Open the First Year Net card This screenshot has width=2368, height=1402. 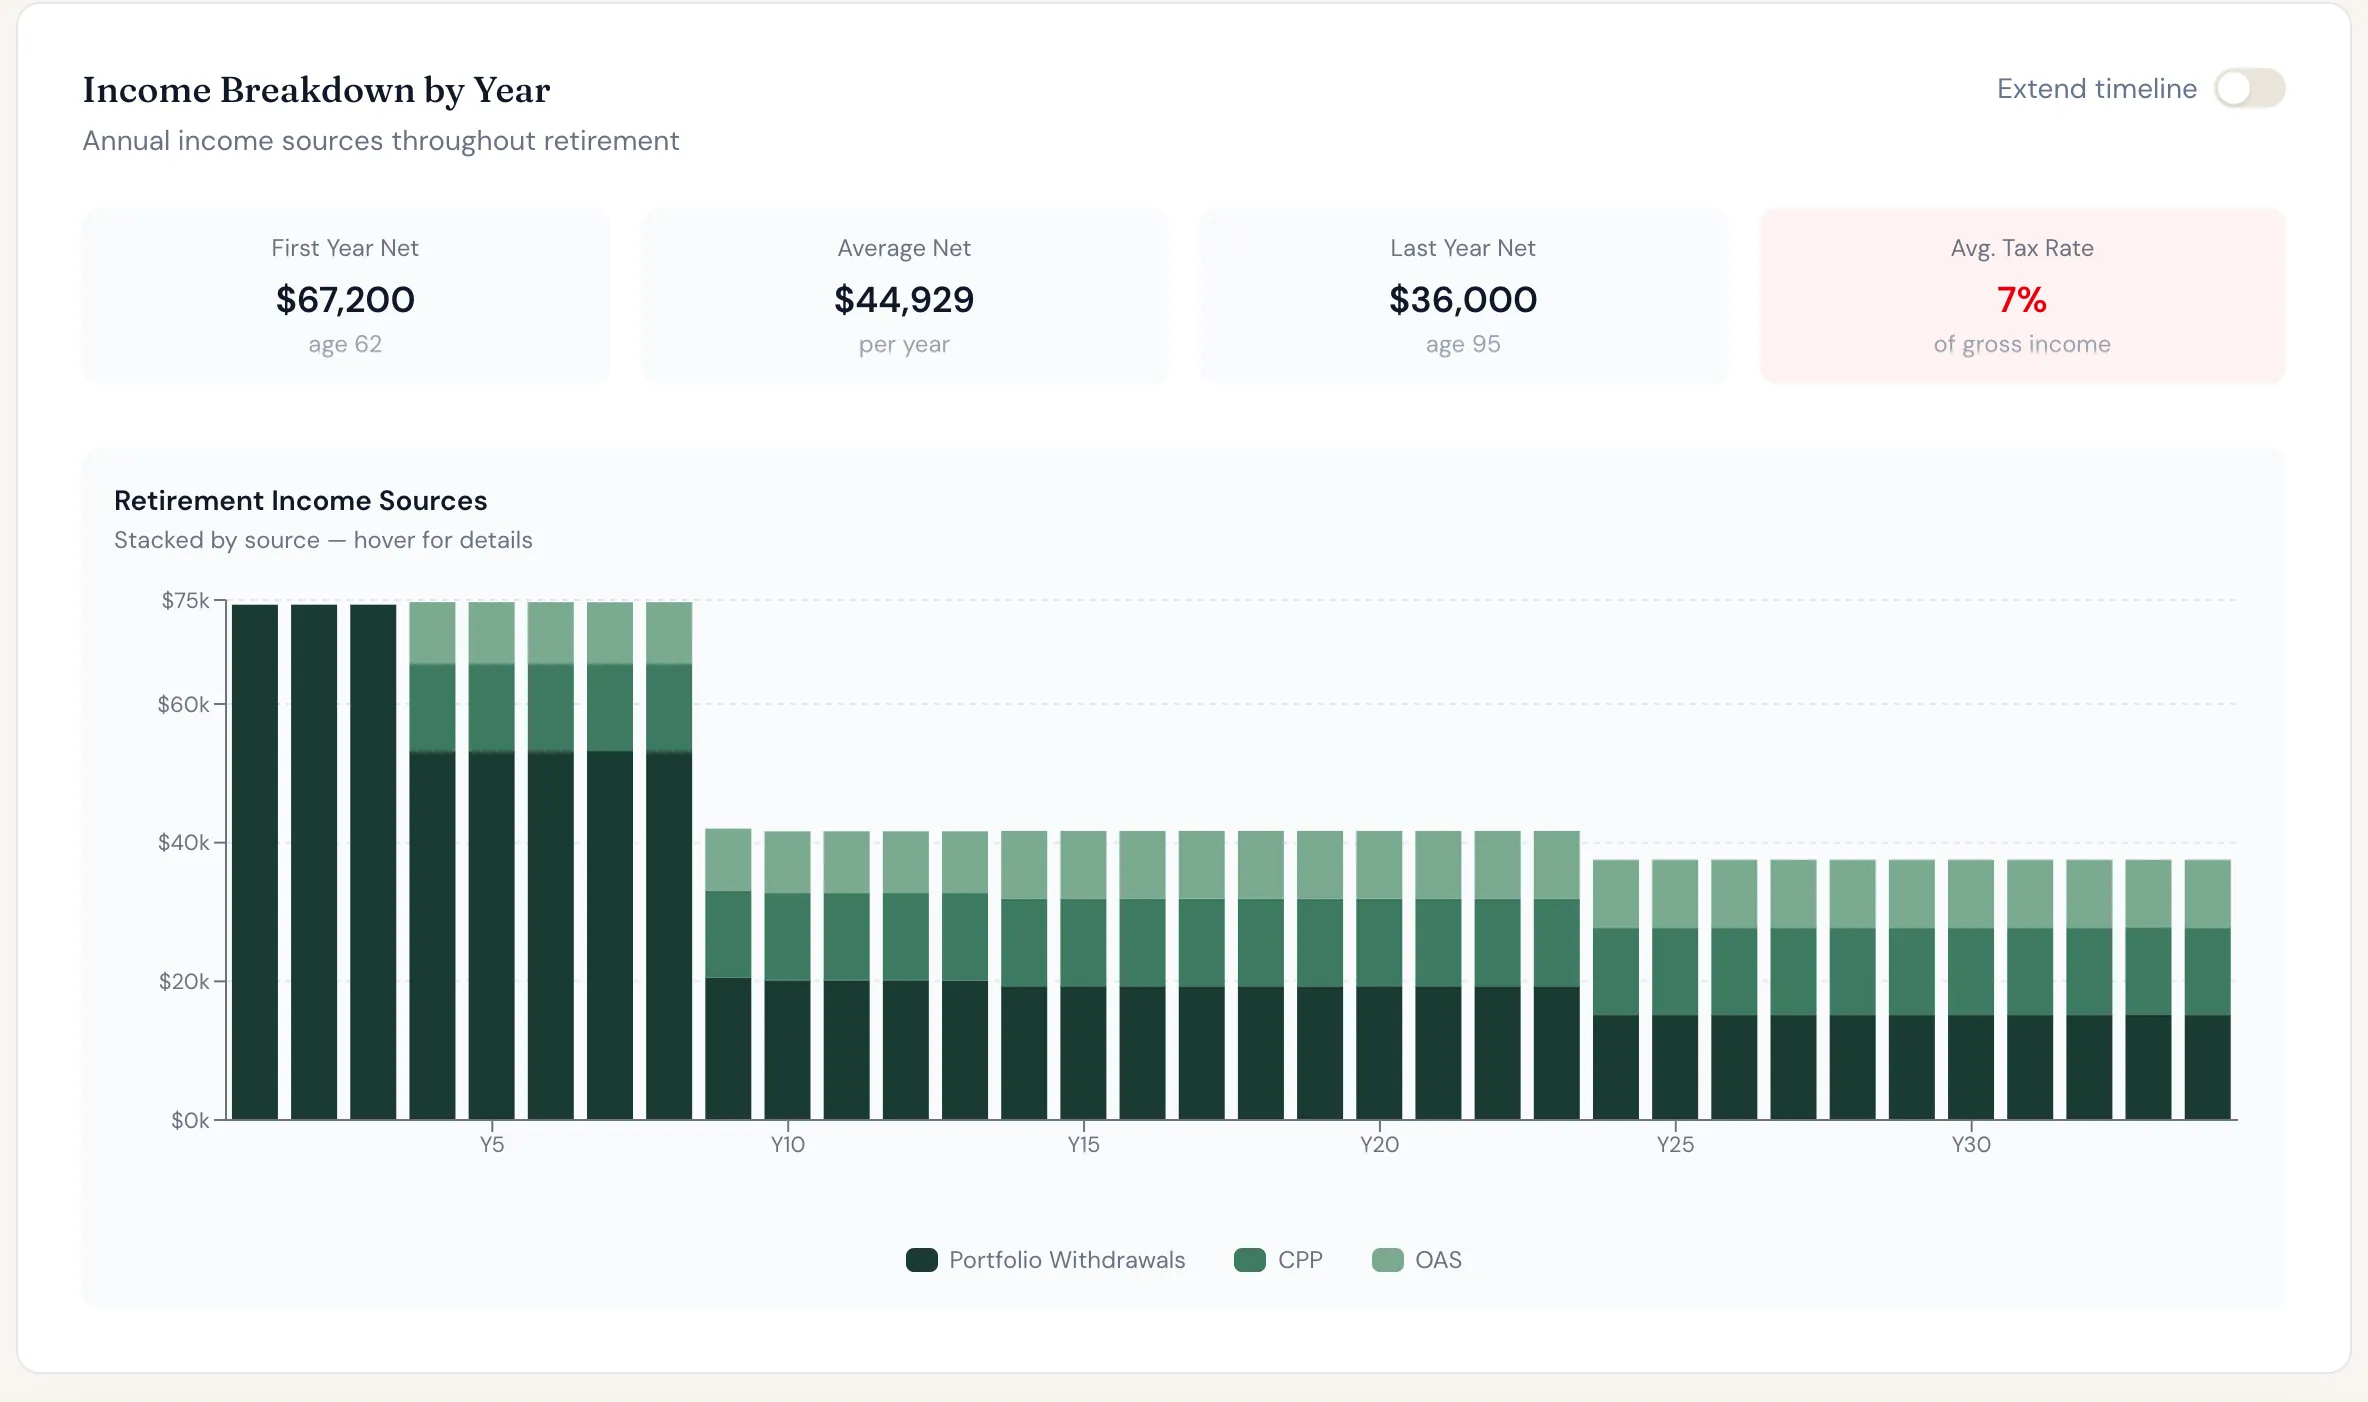point(345,295)
